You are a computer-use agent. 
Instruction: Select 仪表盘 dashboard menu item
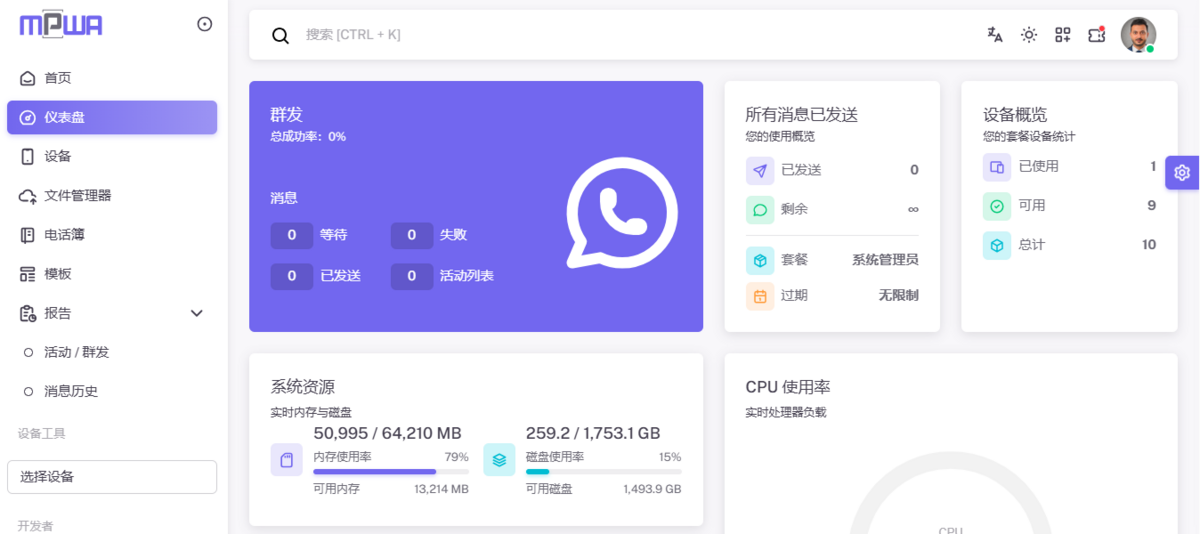(112, 117)
